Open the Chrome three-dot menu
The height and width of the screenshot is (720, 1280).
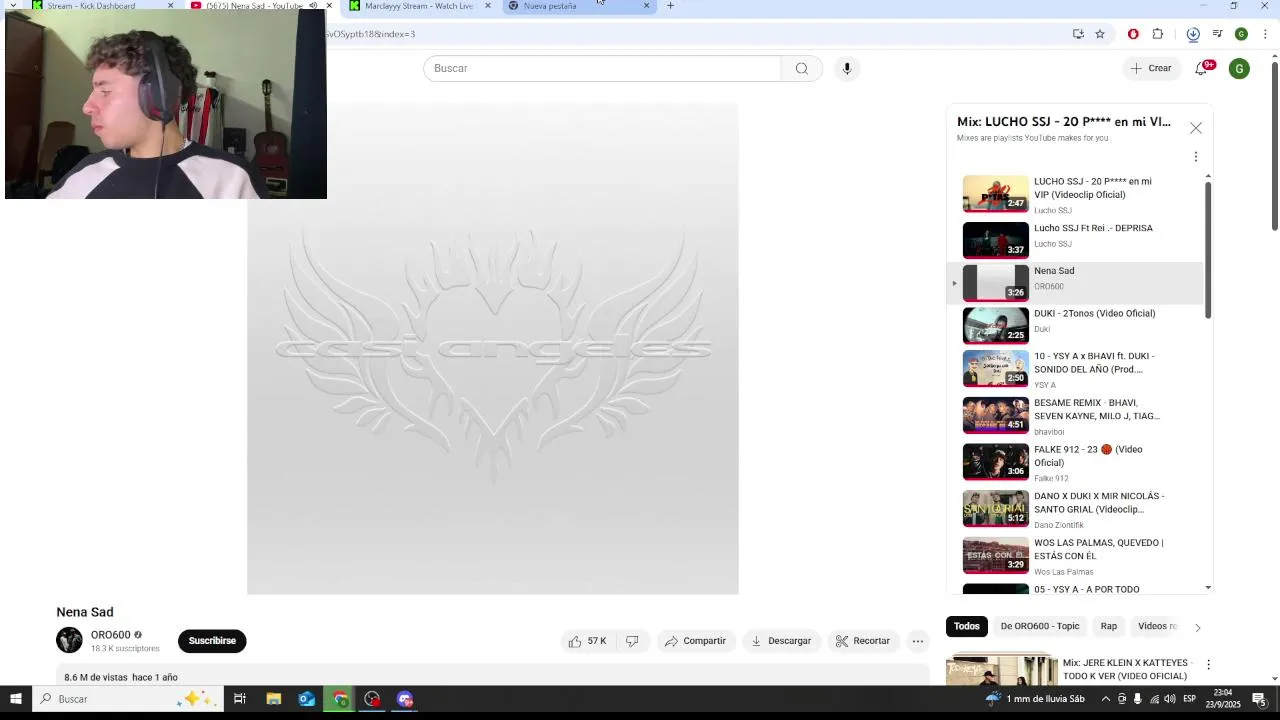click(x=1265, y=34)
